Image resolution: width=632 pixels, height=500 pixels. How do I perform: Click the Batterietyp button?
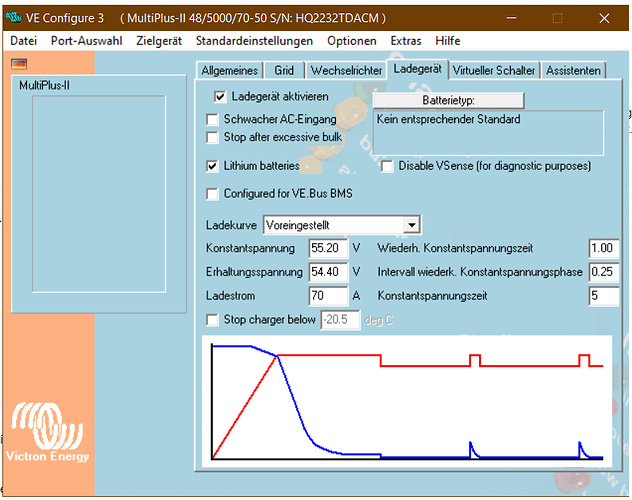click(x=448, y=100)
